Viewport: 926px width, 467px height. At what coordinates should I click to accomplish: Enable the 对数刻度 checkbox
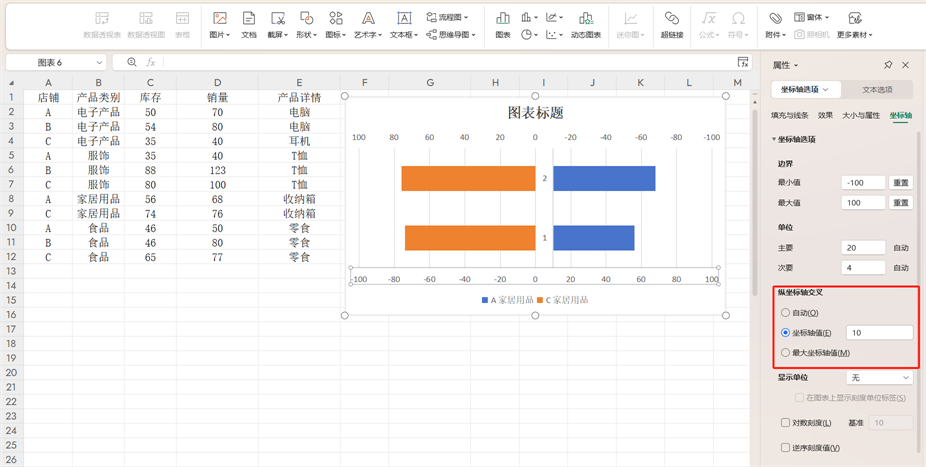(786, 423)
